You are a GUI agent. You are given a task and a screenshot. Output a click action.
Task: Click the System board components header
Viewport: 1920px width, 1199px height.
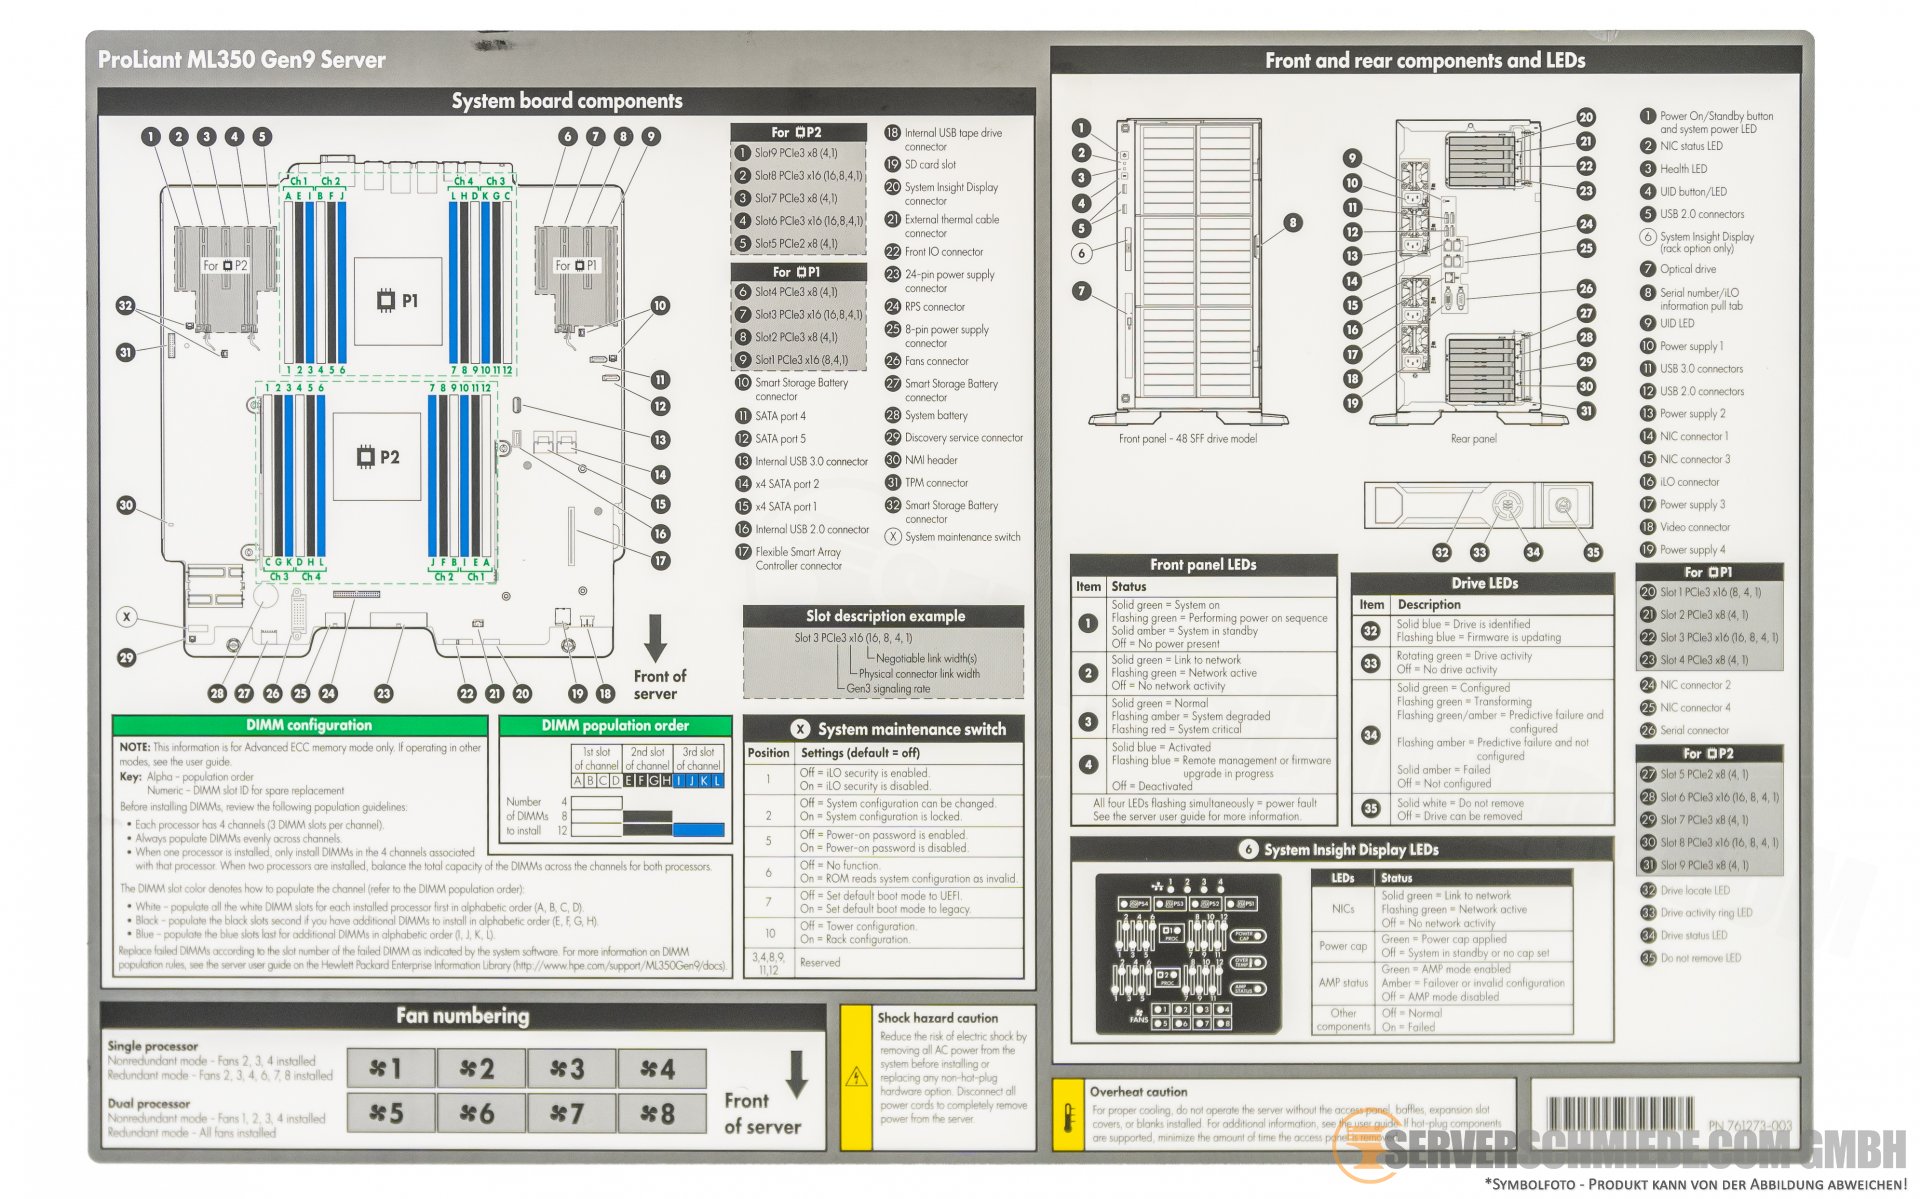pos(566,101)
